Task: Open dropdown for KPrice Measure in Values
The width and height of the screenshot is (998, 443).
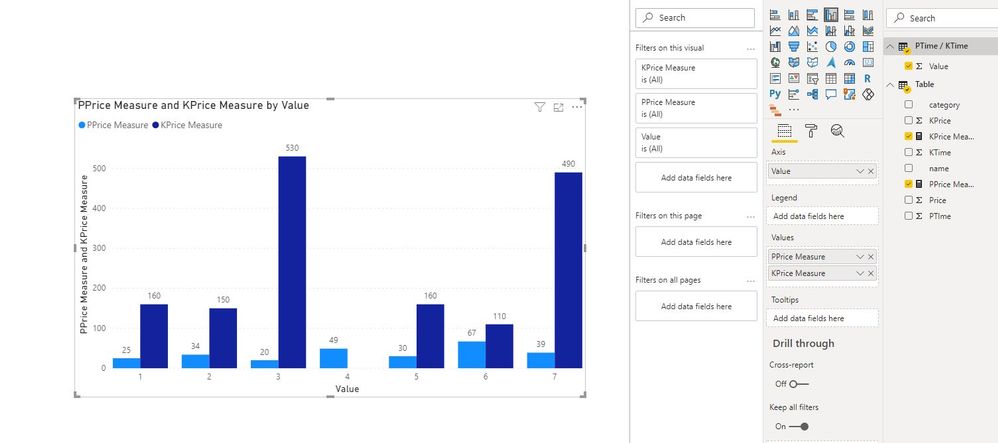Action: 860,273
